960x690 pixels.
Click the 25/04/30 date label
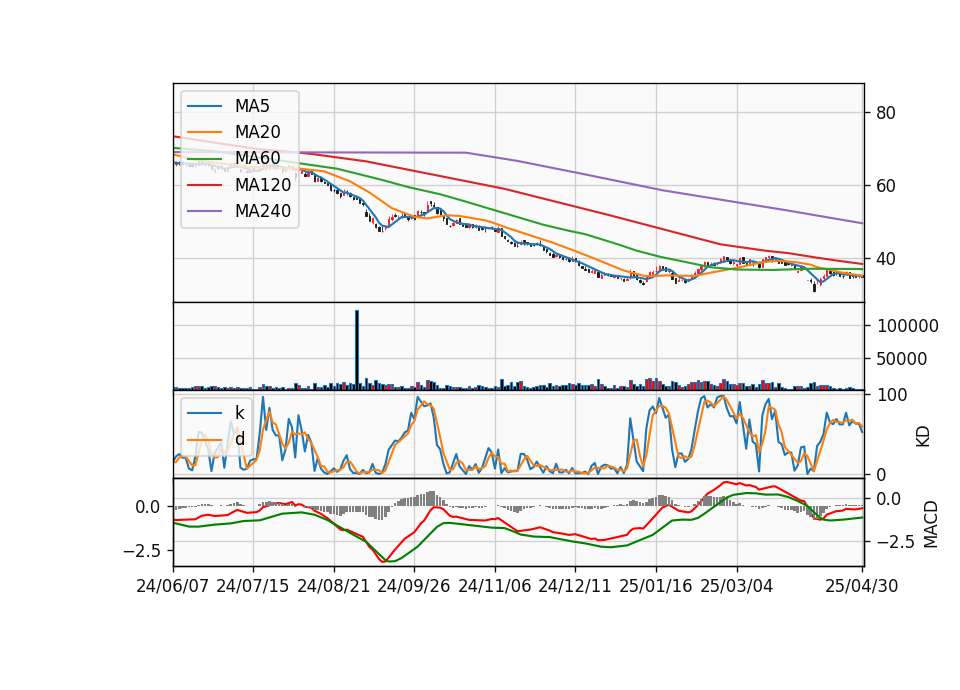862,587
